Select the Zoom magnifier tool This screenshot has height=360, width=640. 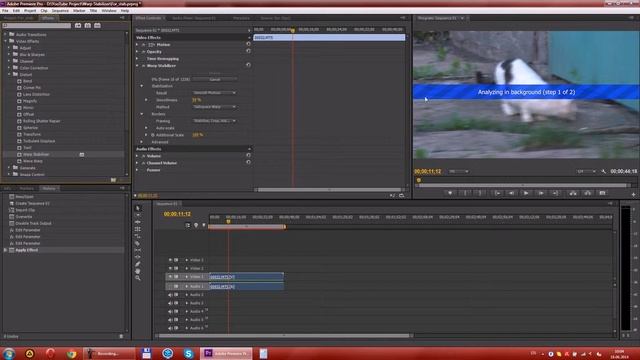[138, 278]
